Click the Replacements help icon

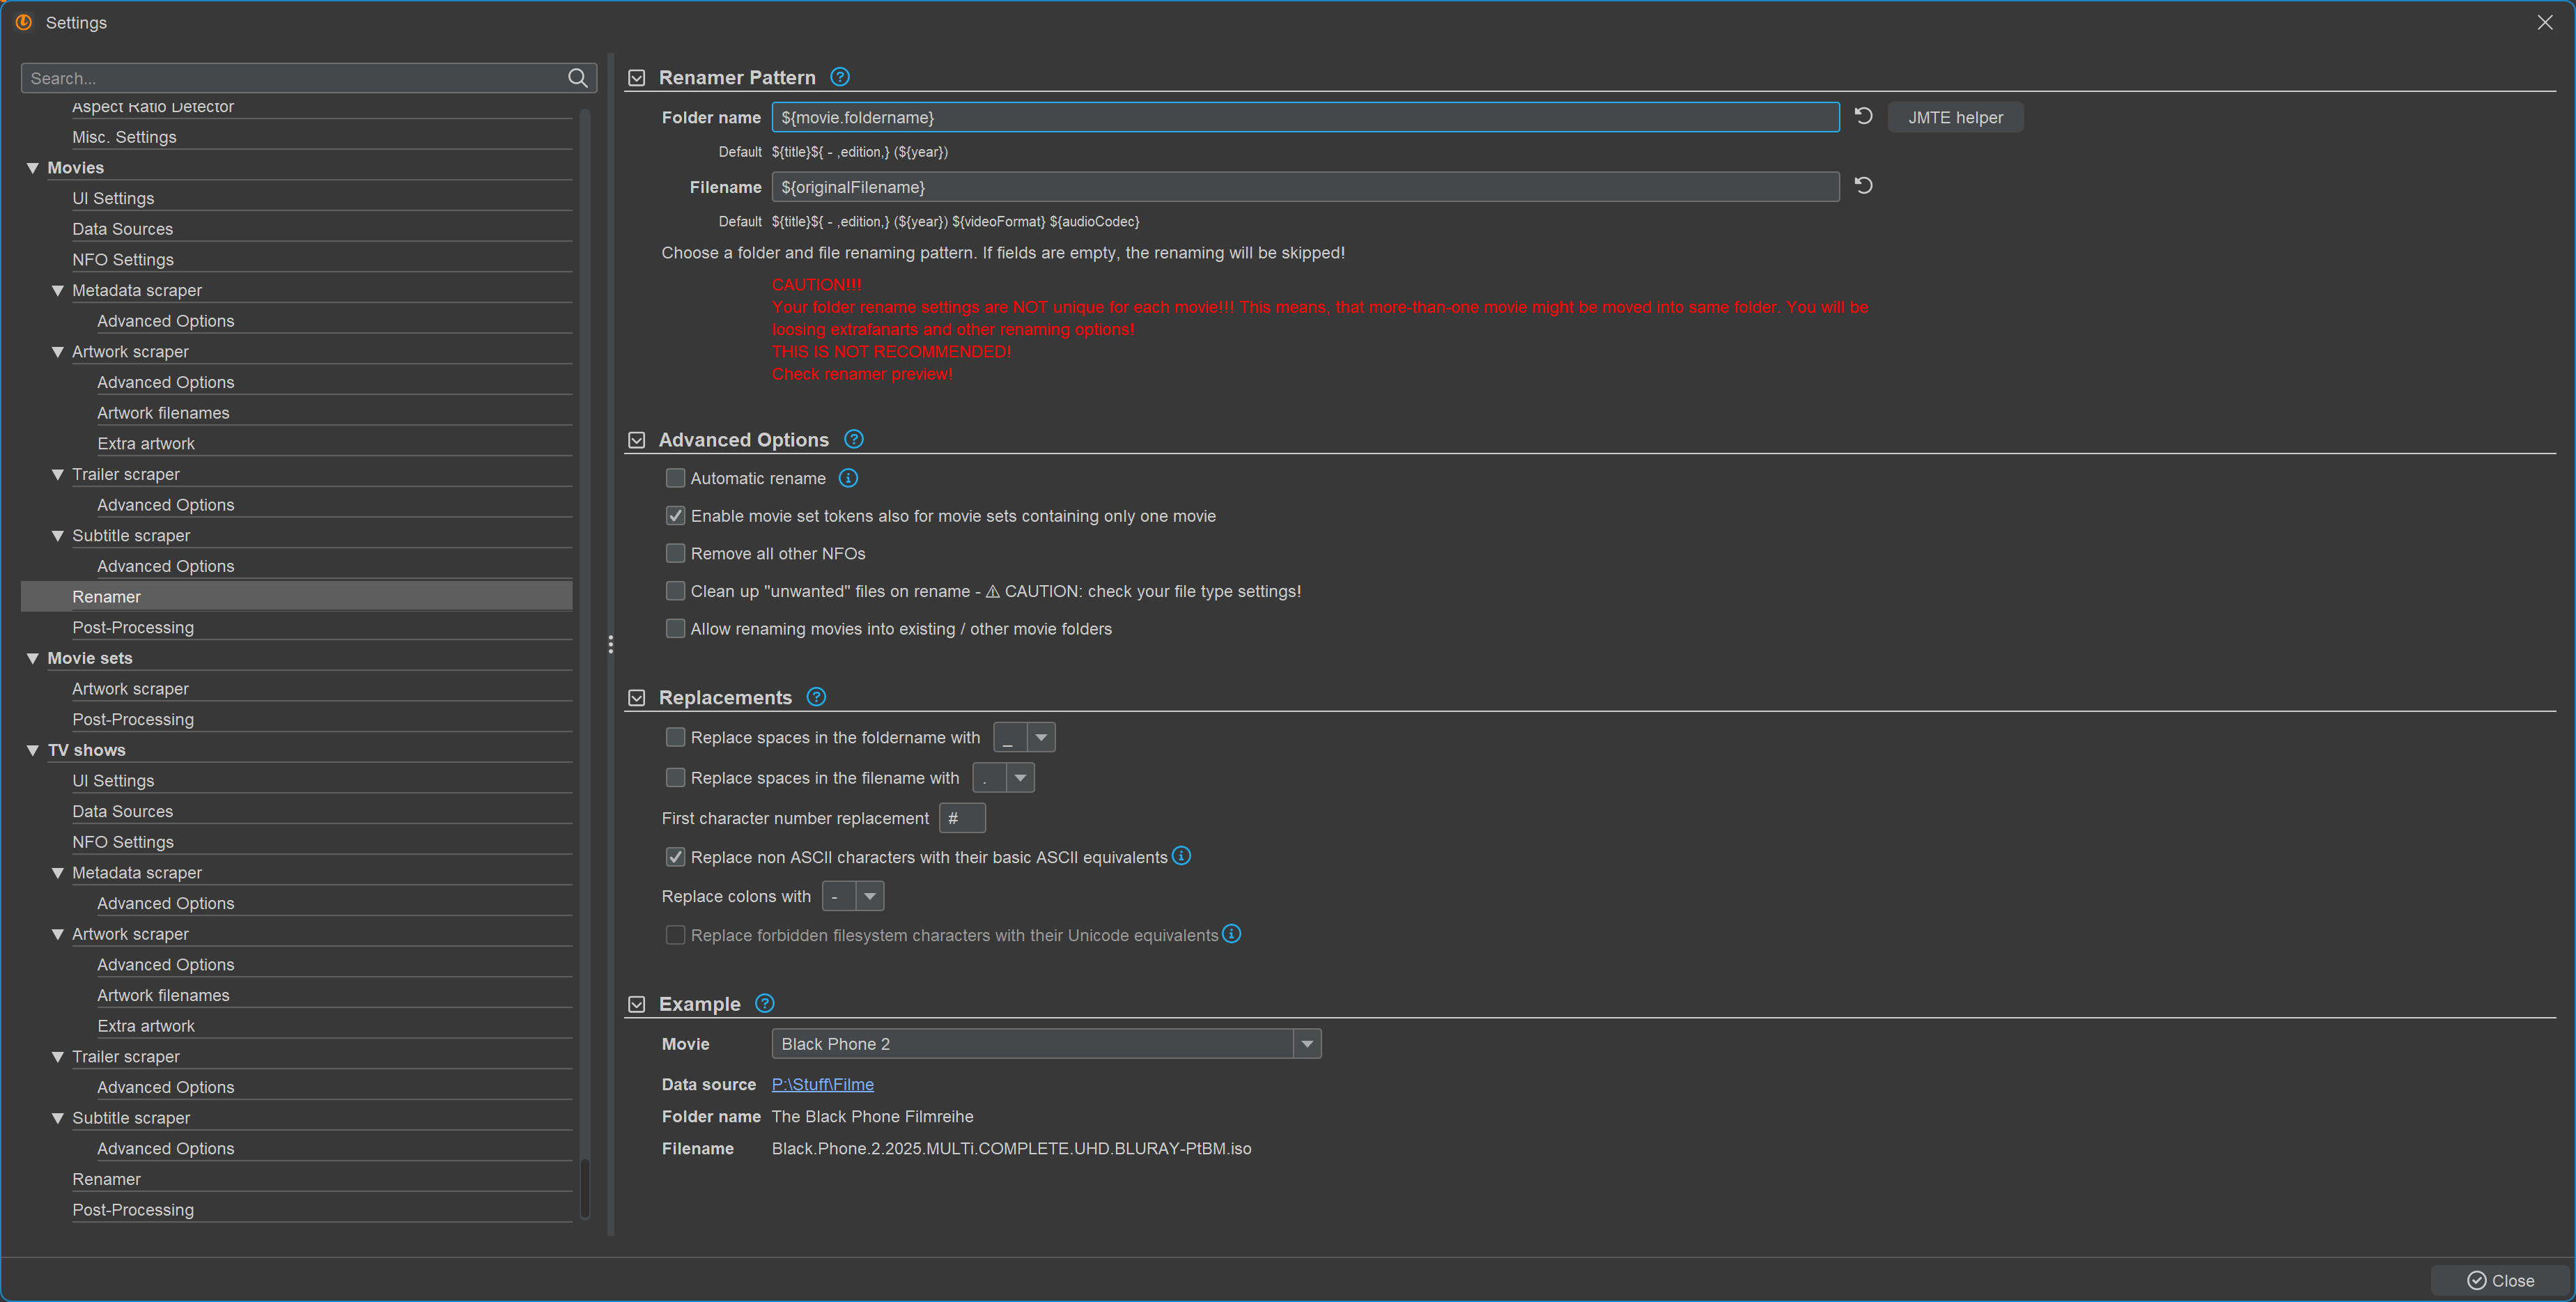(x=815, y=697)
